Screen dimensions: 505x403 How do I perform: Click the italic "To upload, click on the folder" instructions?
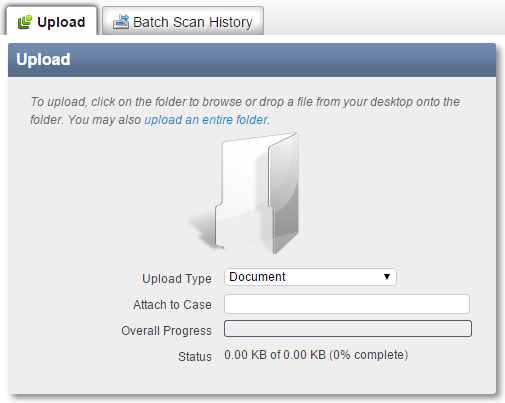(245, 111)
